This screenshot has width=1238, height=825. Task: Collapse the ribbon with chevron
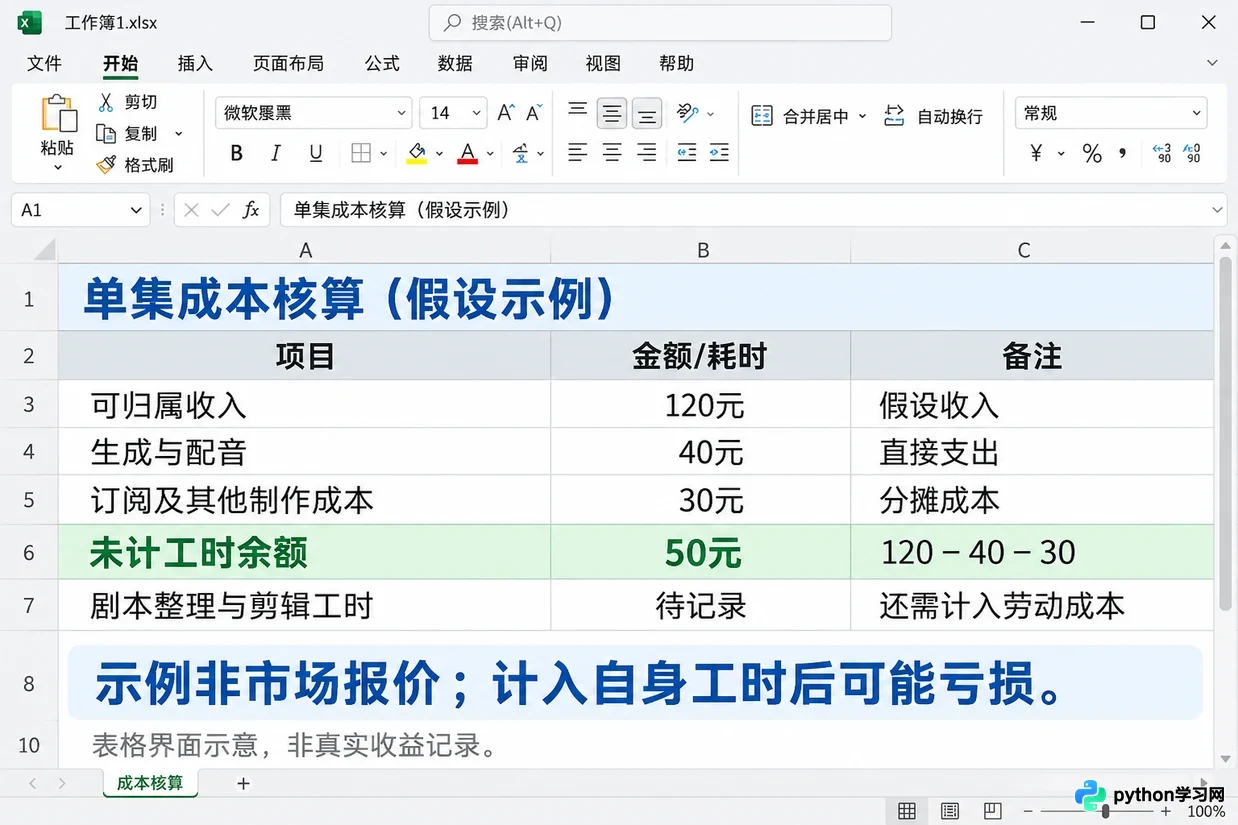click(1212, 63)
